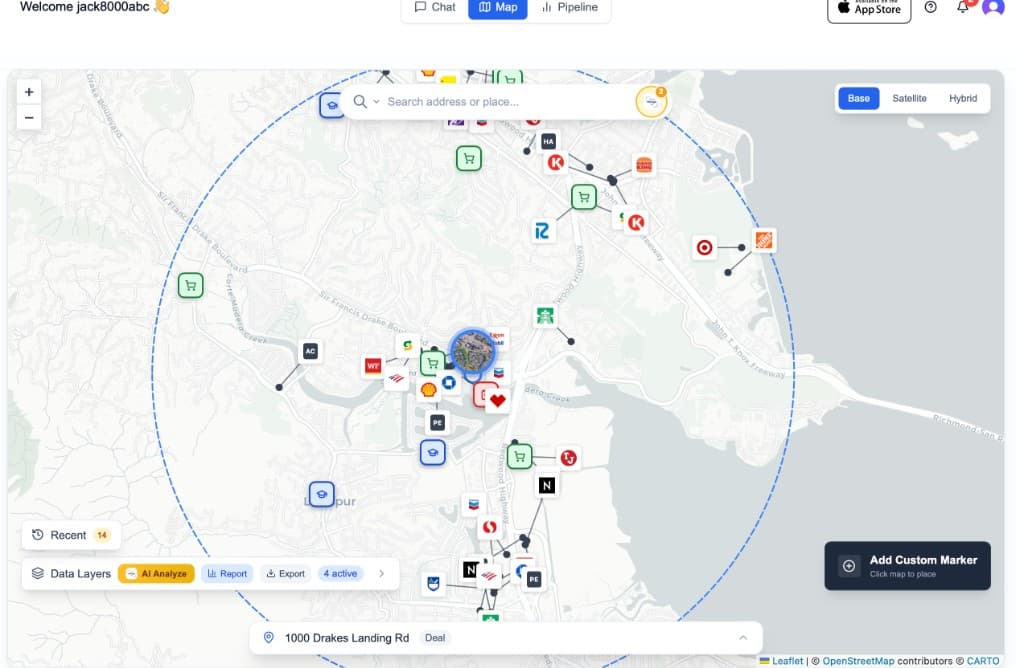The width and height of the screenshot is (1024, 668).
Task: Open the CARTO attribution link
Action: pos(982,661)
